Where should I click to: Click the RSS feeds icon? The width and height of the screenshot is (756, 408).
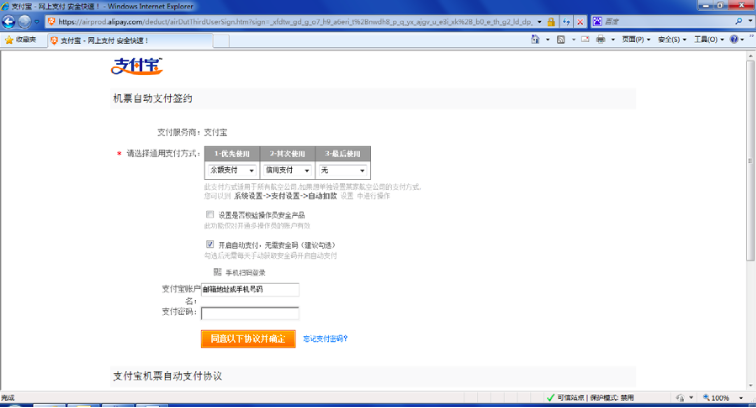pos(561,40)
